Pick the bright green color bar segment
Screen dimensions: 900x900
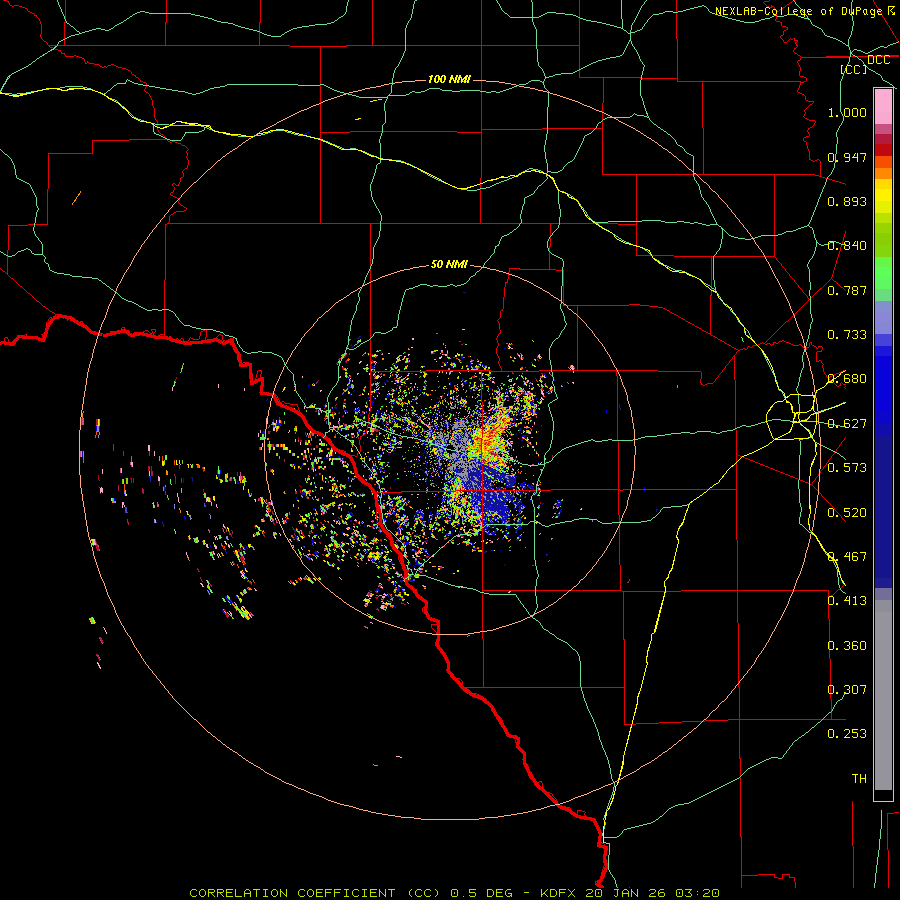(883, 273)
